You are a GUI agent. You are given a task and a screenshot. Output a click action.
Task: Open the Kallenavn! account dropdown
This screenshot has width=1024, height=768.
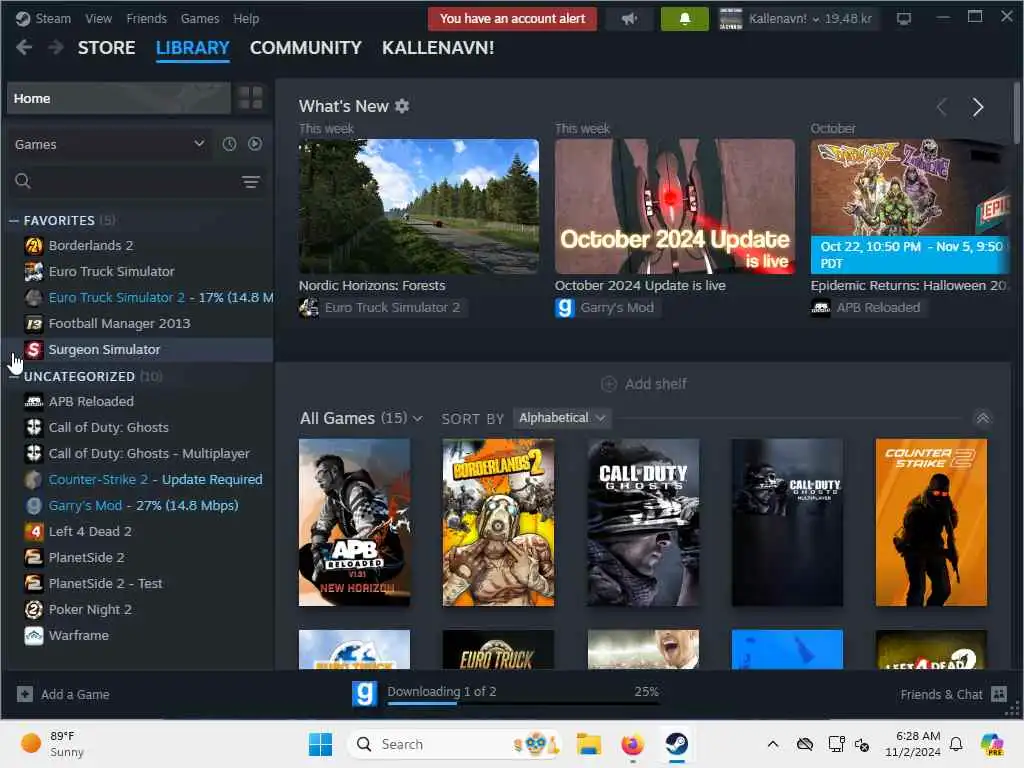pos(810,19)
